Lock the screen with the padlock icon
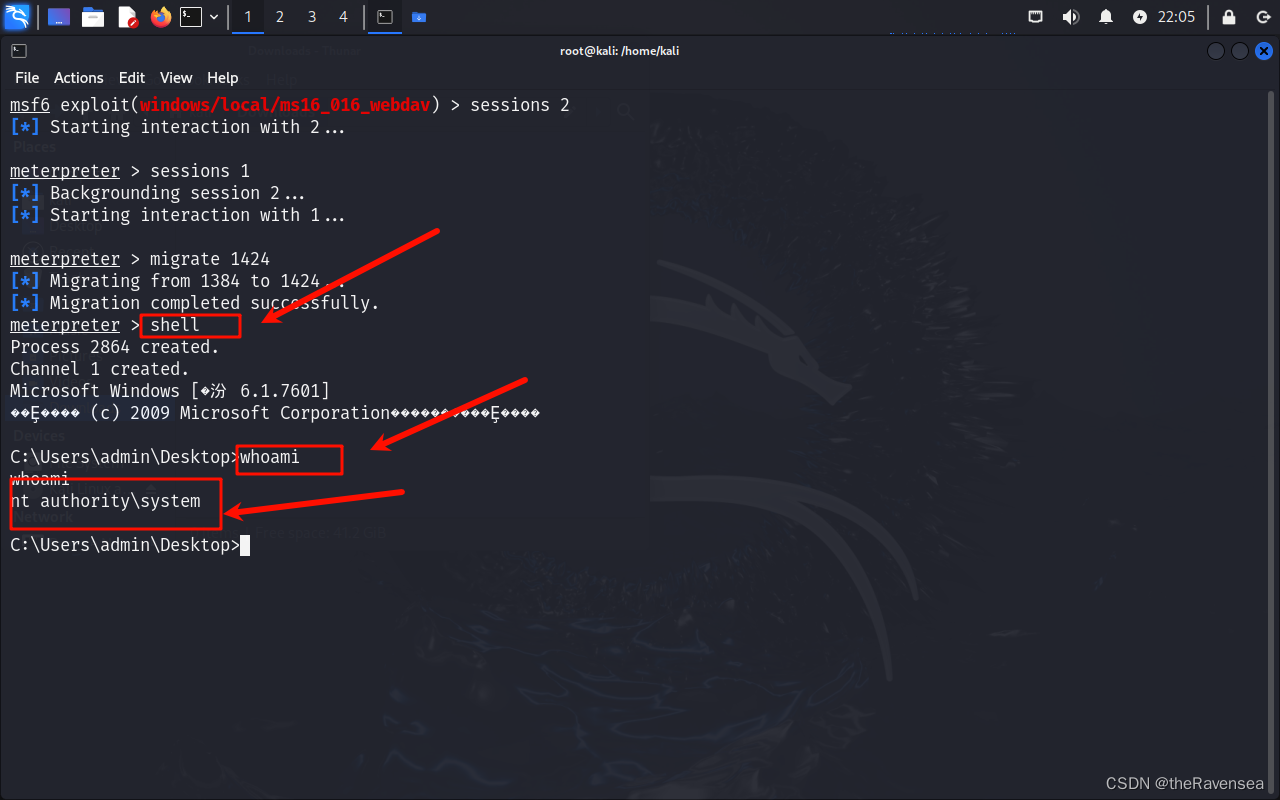 pyautogui.click(x=1229, y=17)
